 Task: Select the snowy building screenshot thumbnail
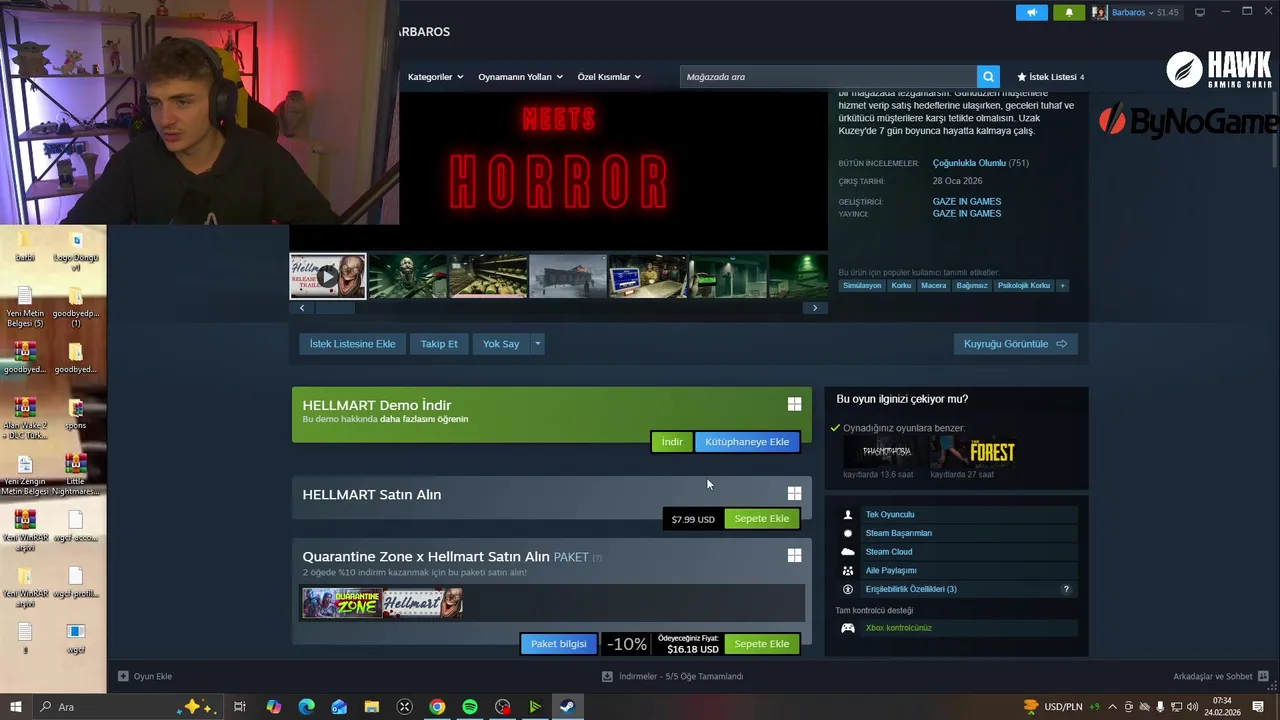pyautogui.click(x=567, y=276)
